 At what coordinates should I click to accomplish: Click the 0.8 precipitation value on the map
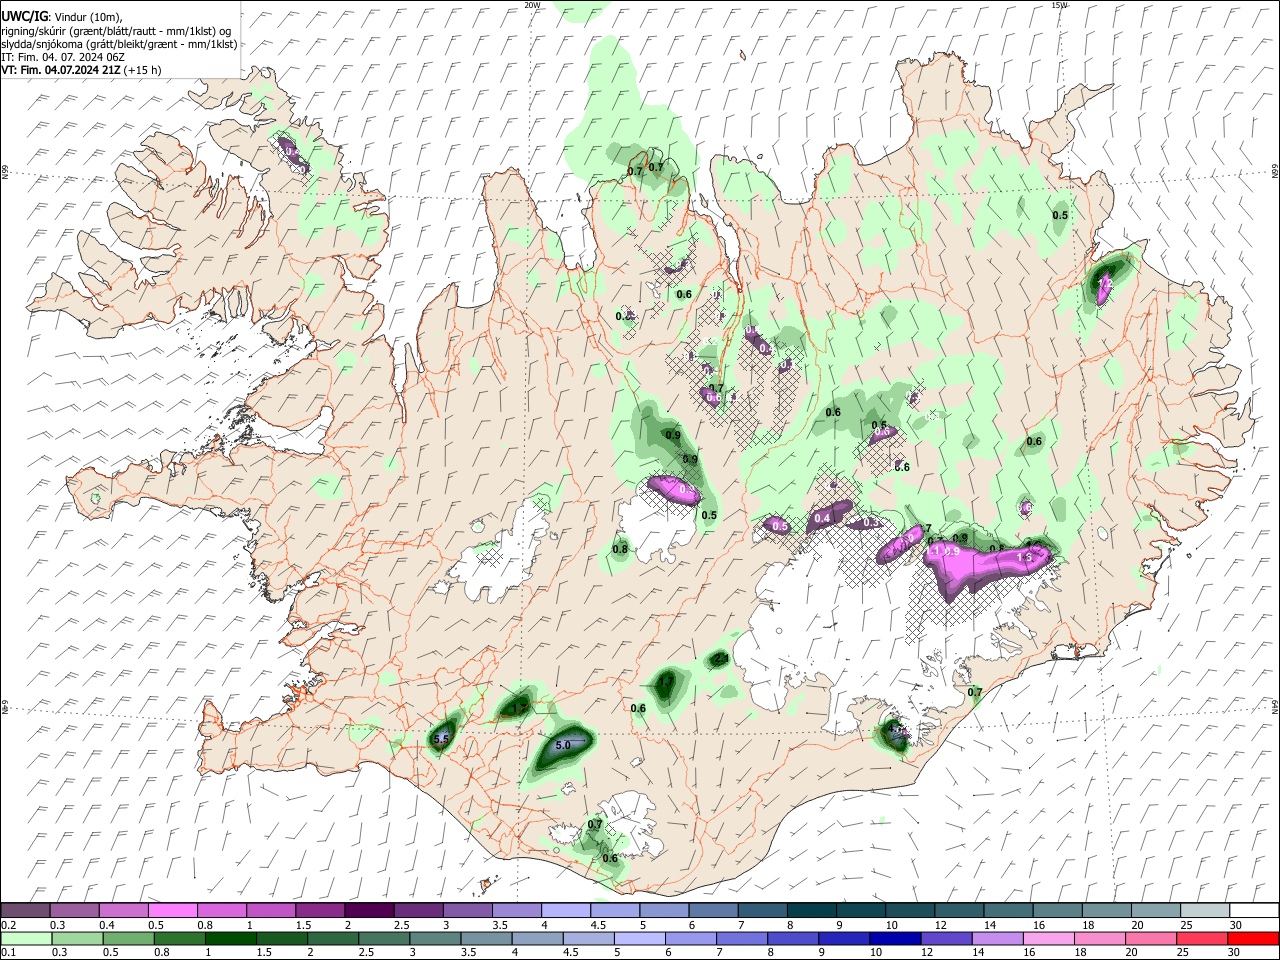click(620, 549)
